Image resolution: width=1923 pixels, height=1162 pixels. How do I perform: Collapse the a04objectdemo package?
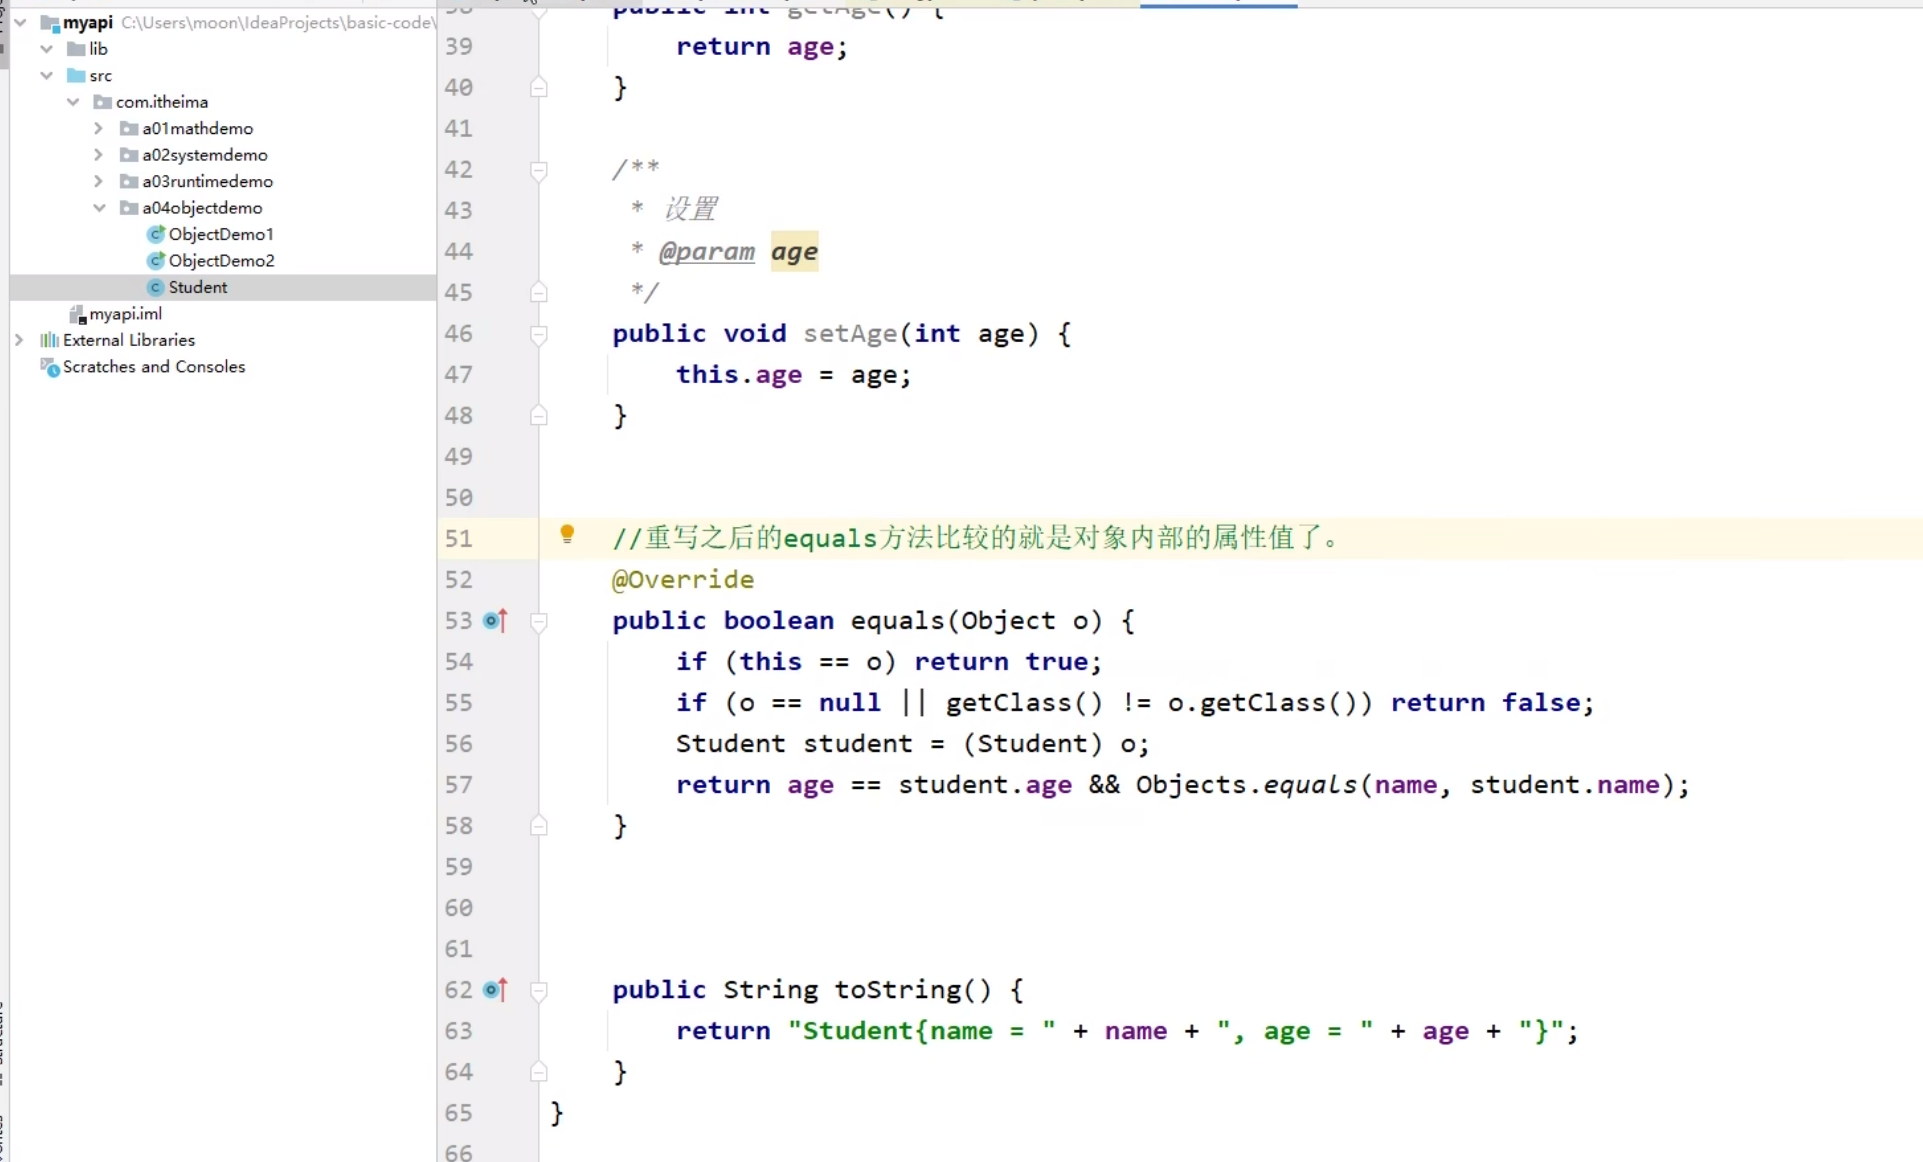[x=99, y=208]
